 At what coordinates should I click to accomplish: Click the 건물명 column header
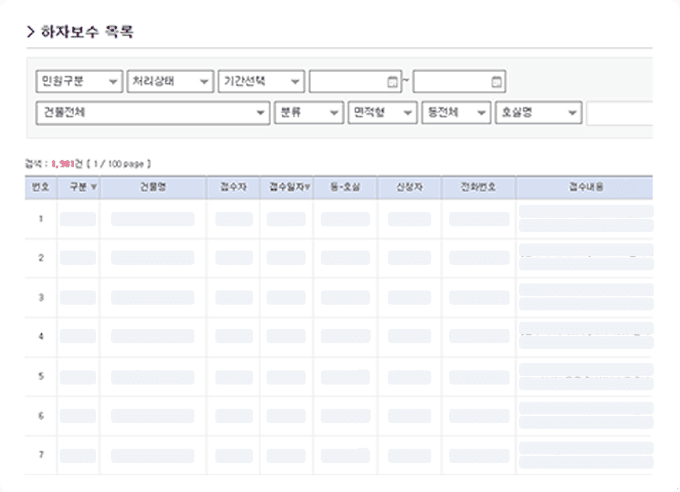[153, 187]
